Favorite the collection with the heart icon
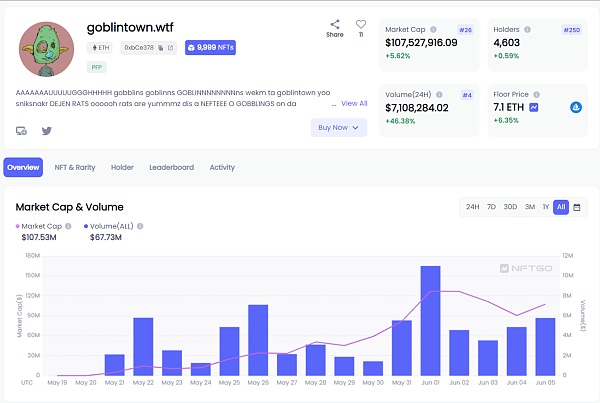 pyautogui.click(x=361, y=24)
